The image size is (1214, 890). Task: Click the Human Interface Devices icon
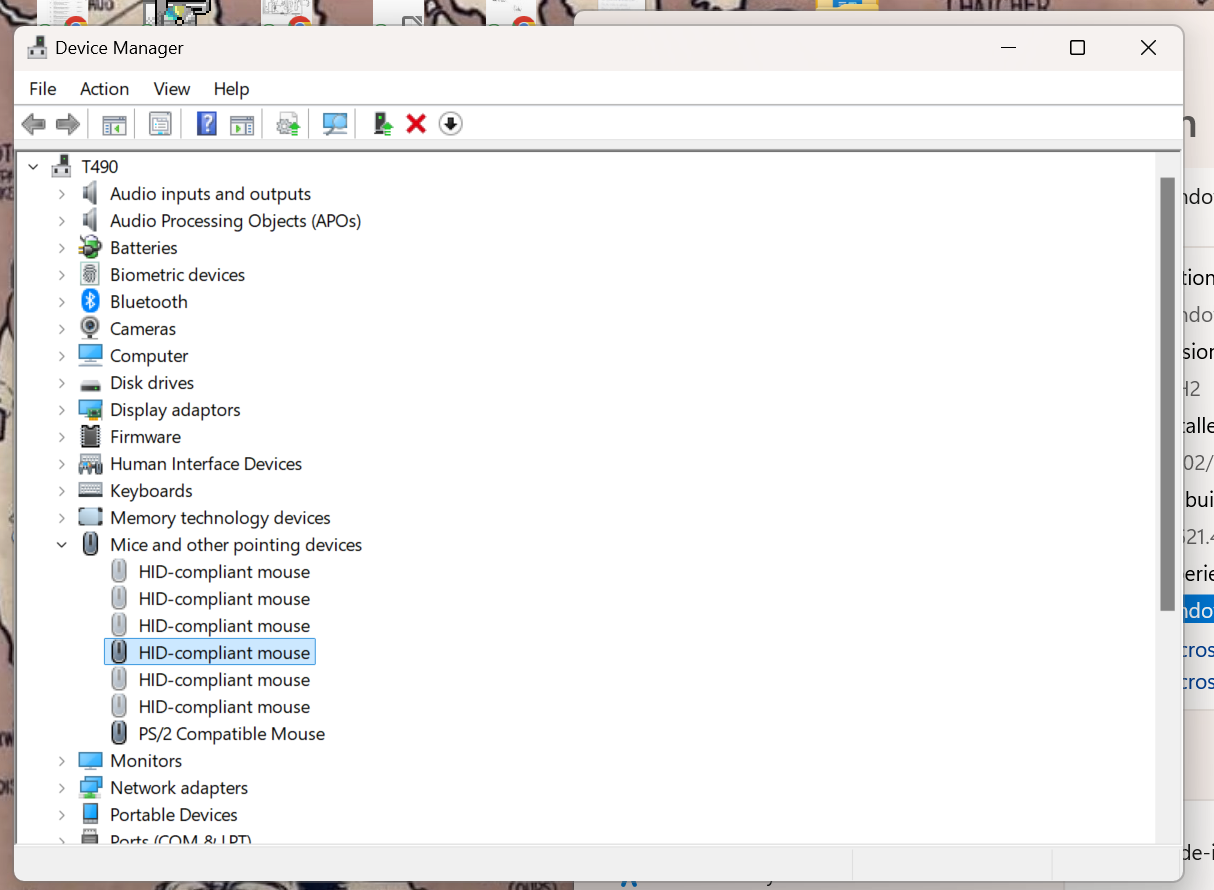(x=90, y=463)
